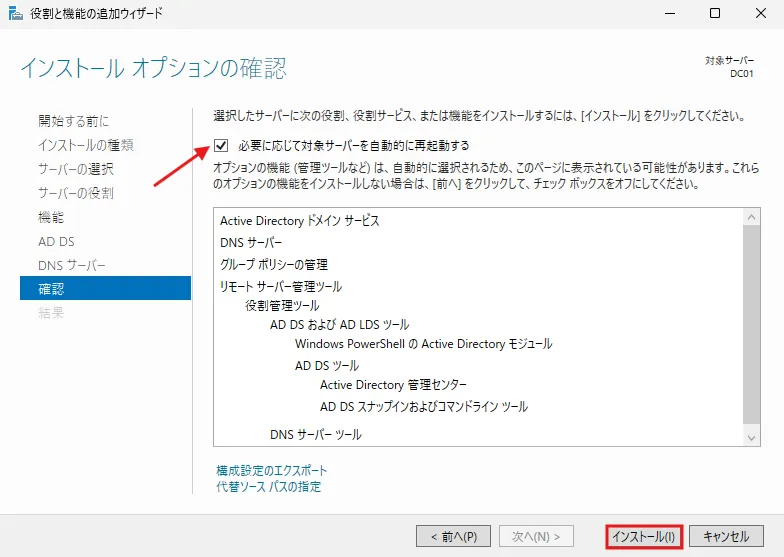Click the 次へ(N) > button
Screen dimensions: 784x557
[536, 536]
